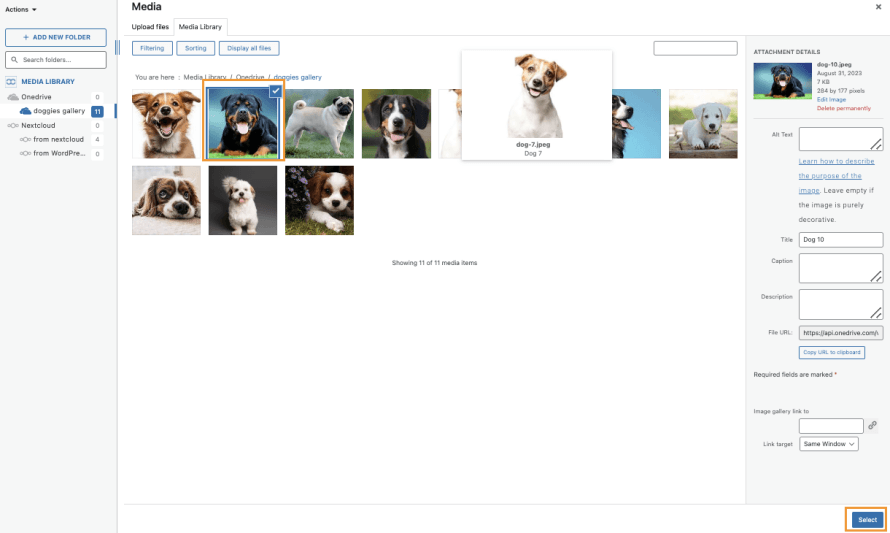This screenshot has height=533, width=890.
Task: Click Onedrive in the breadcrumb path
Action: click(x=250, y=77)
